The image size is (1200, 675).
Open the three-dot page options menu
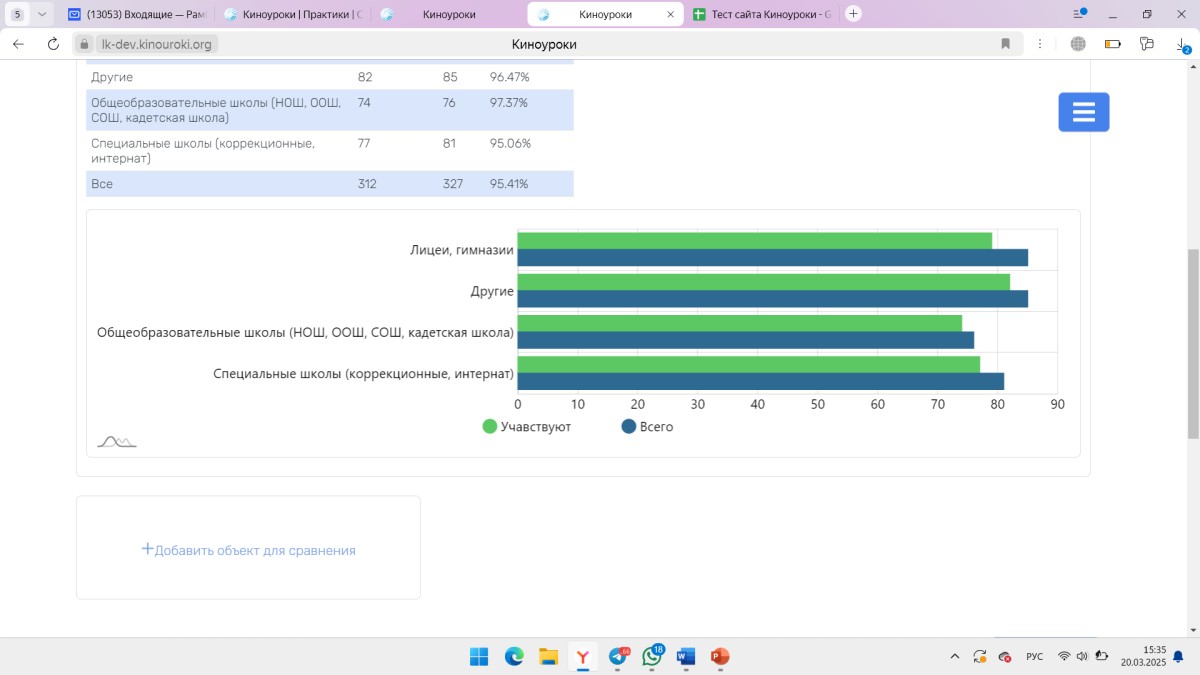coord(1040,44)
